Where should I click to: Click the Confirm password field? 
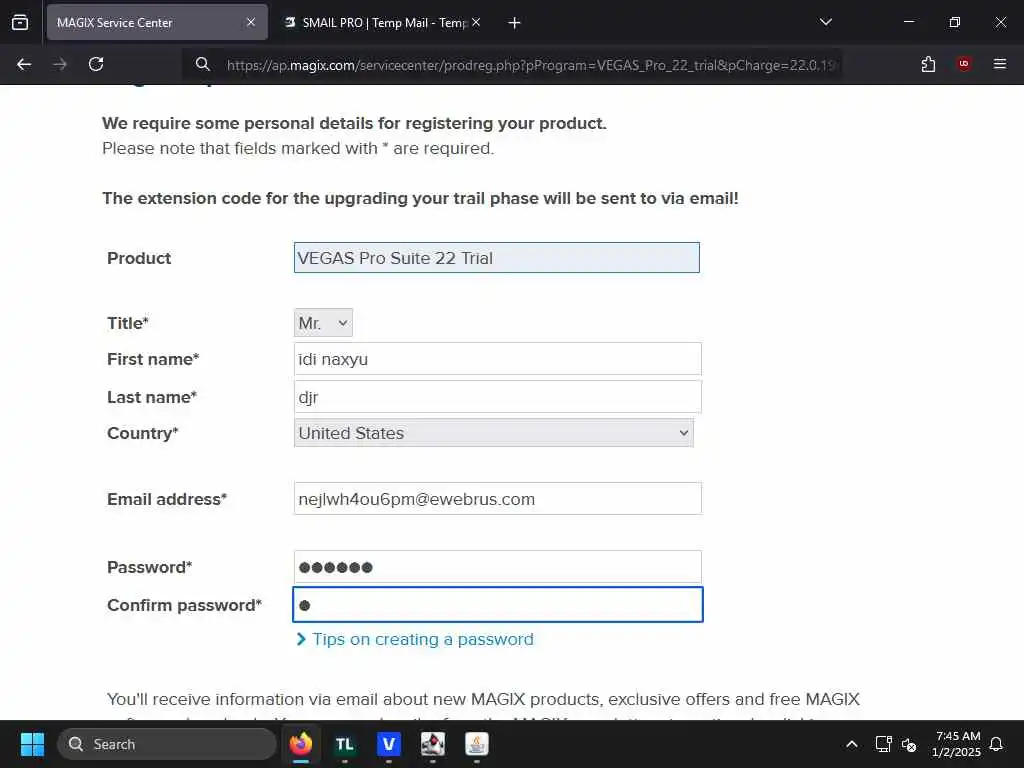pos(498,604)
